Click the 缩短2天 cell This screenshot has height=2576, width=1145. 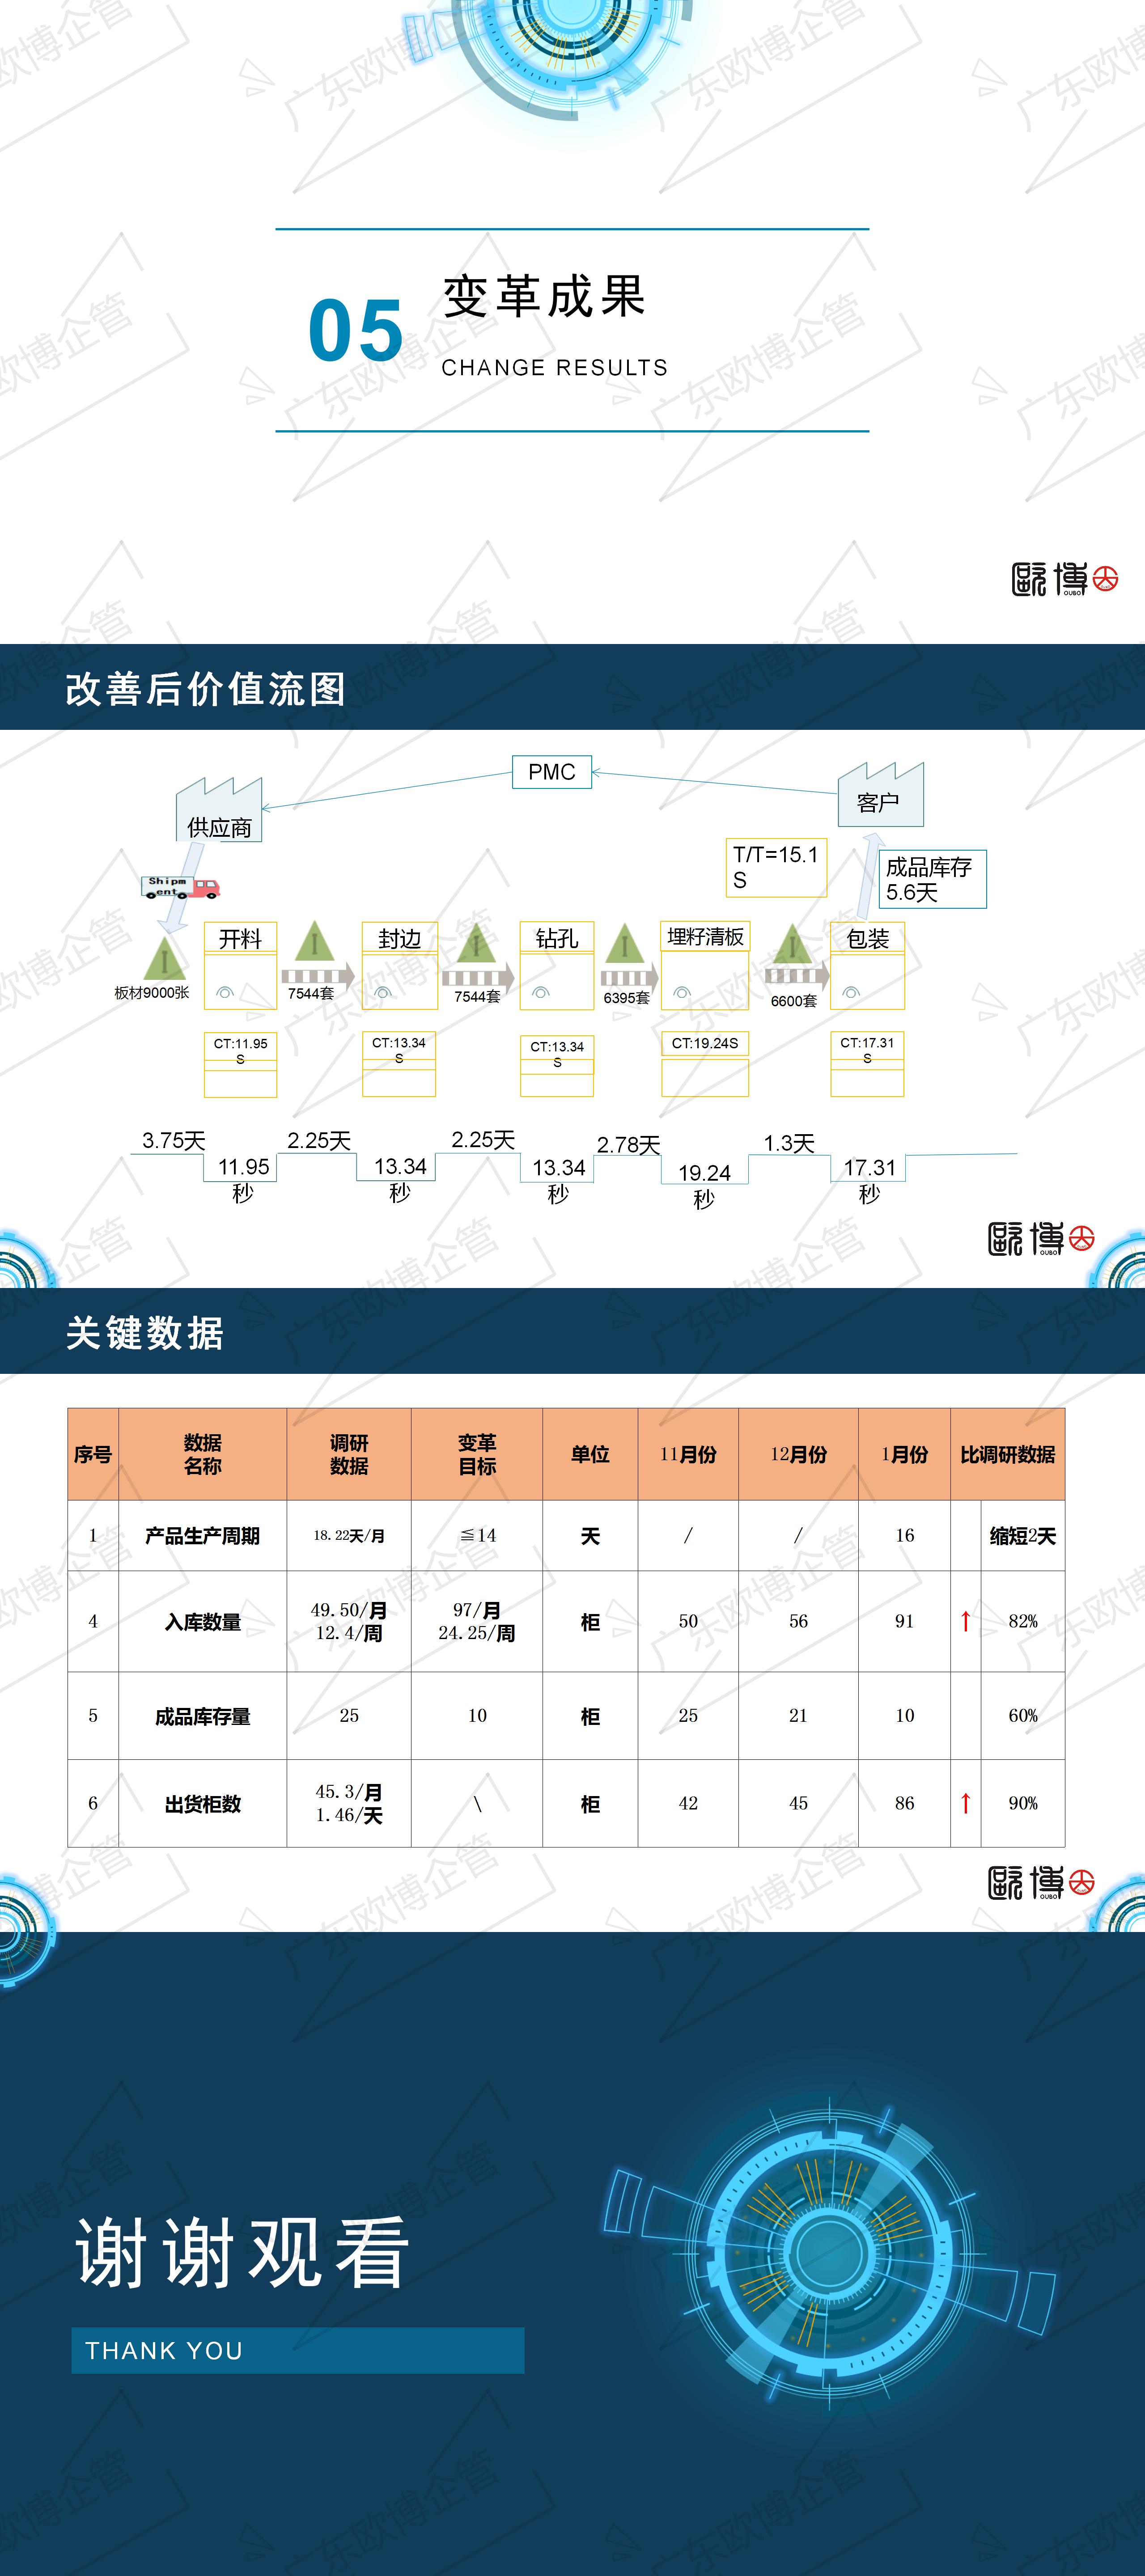[1023, 1535]
